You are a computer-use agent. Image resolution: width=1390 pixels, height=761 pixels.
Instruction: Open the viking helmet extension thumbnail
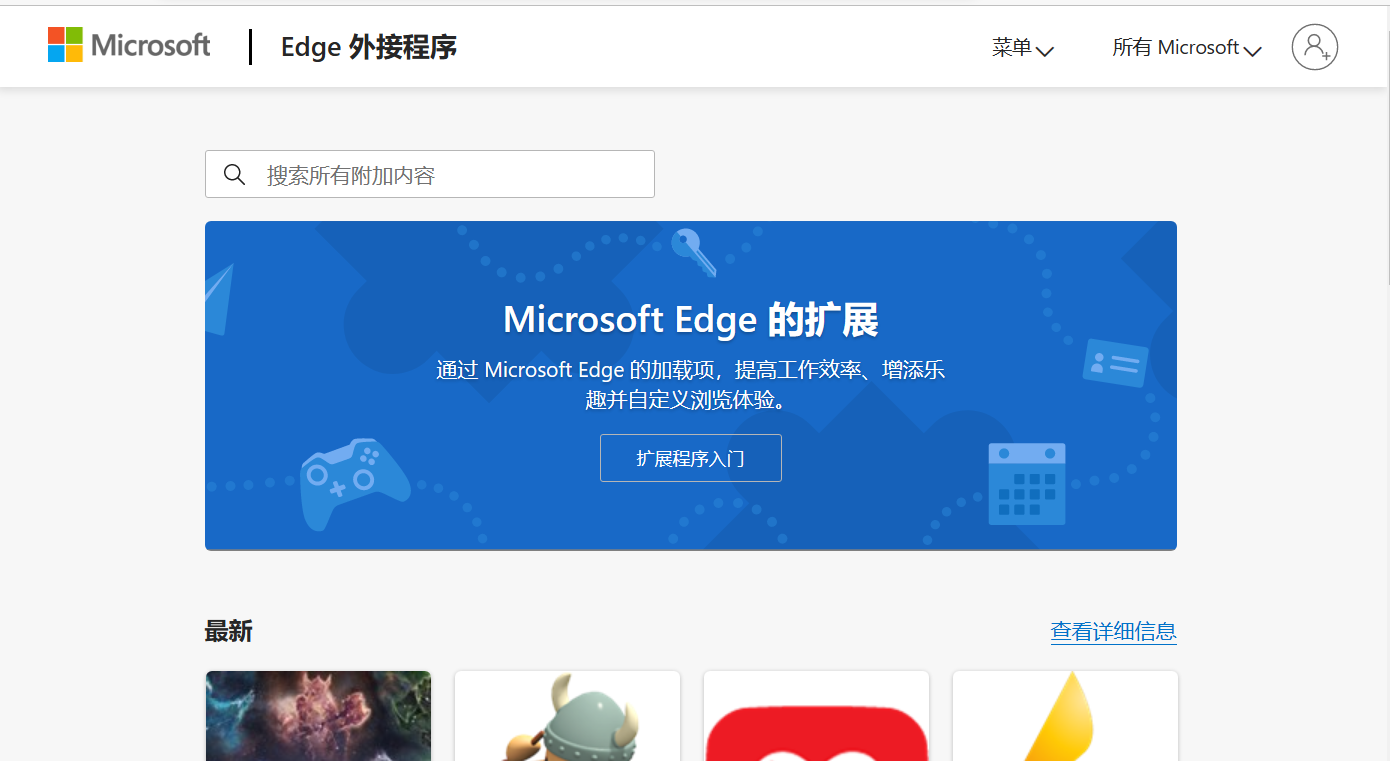(x=567, y=716)
